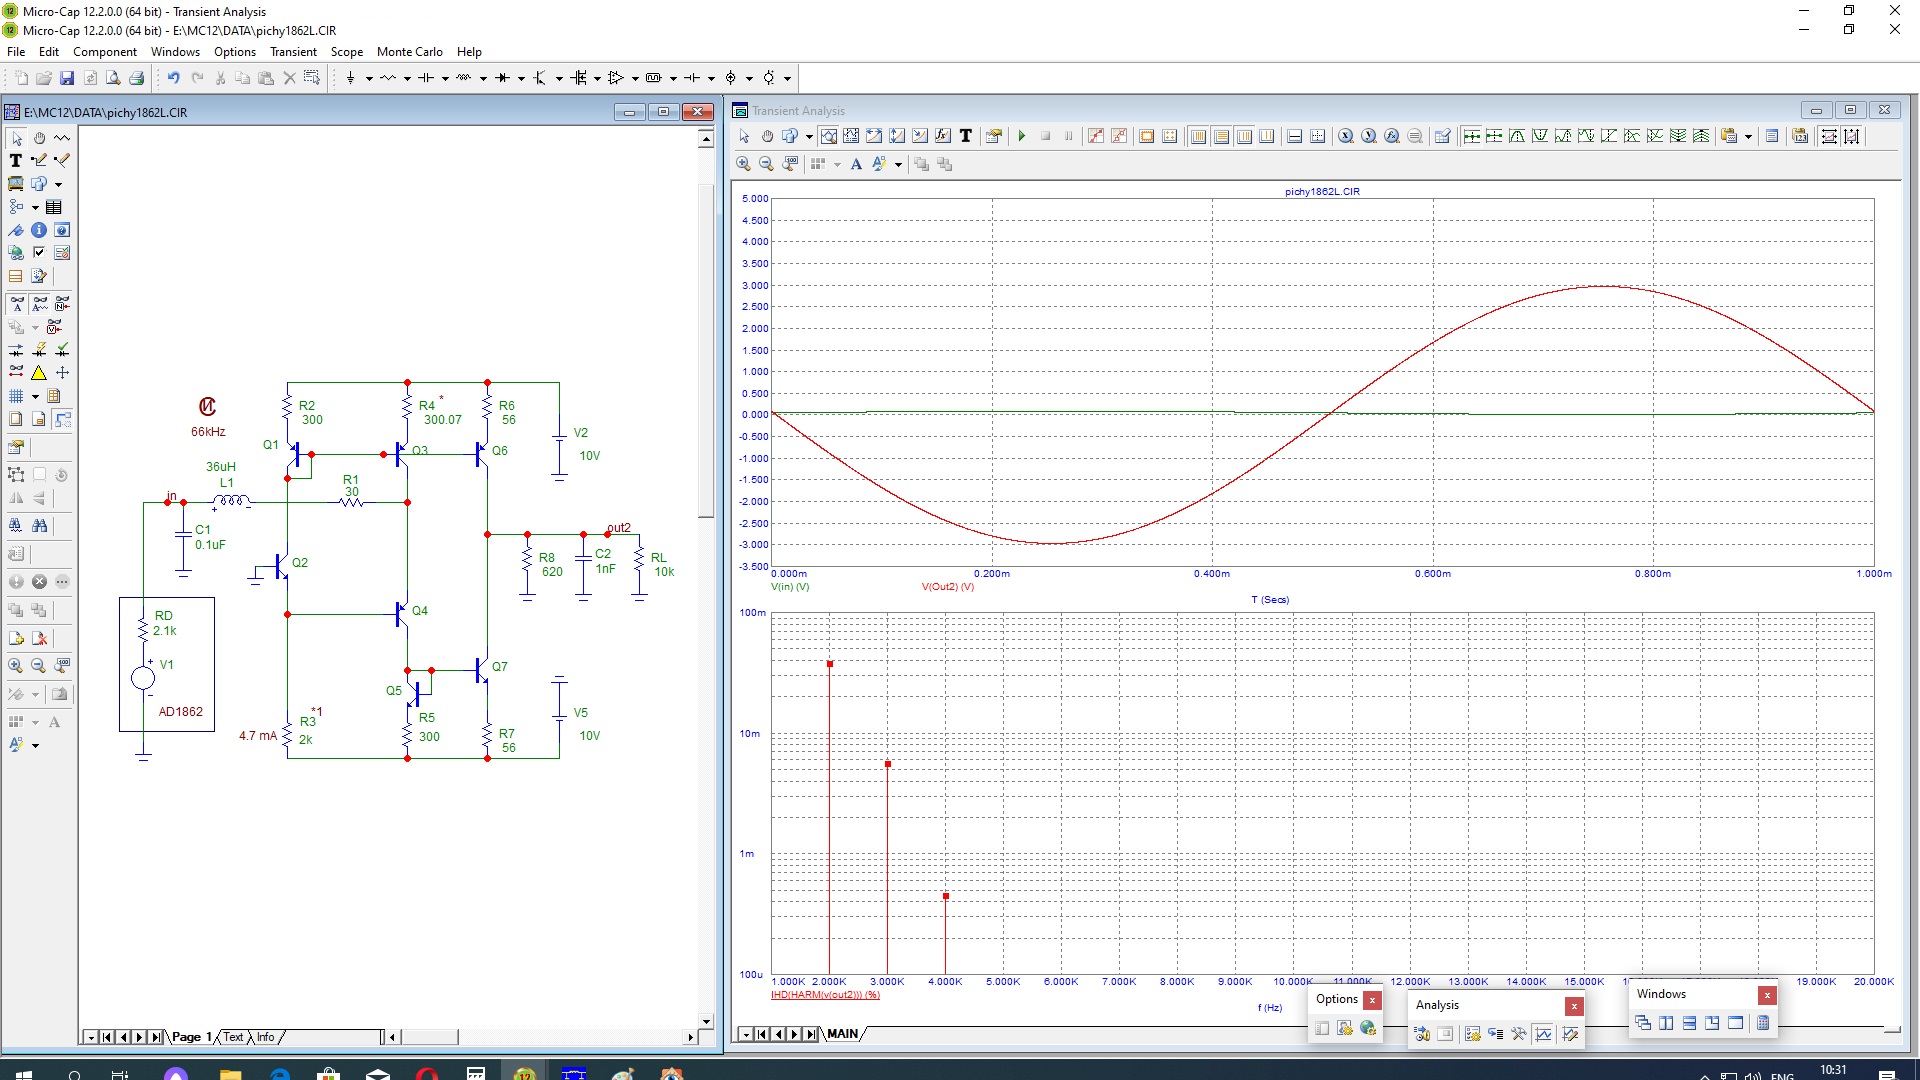Open the transistor component dropdown arrow
Screen dimensions: 1920x1080
559,78
